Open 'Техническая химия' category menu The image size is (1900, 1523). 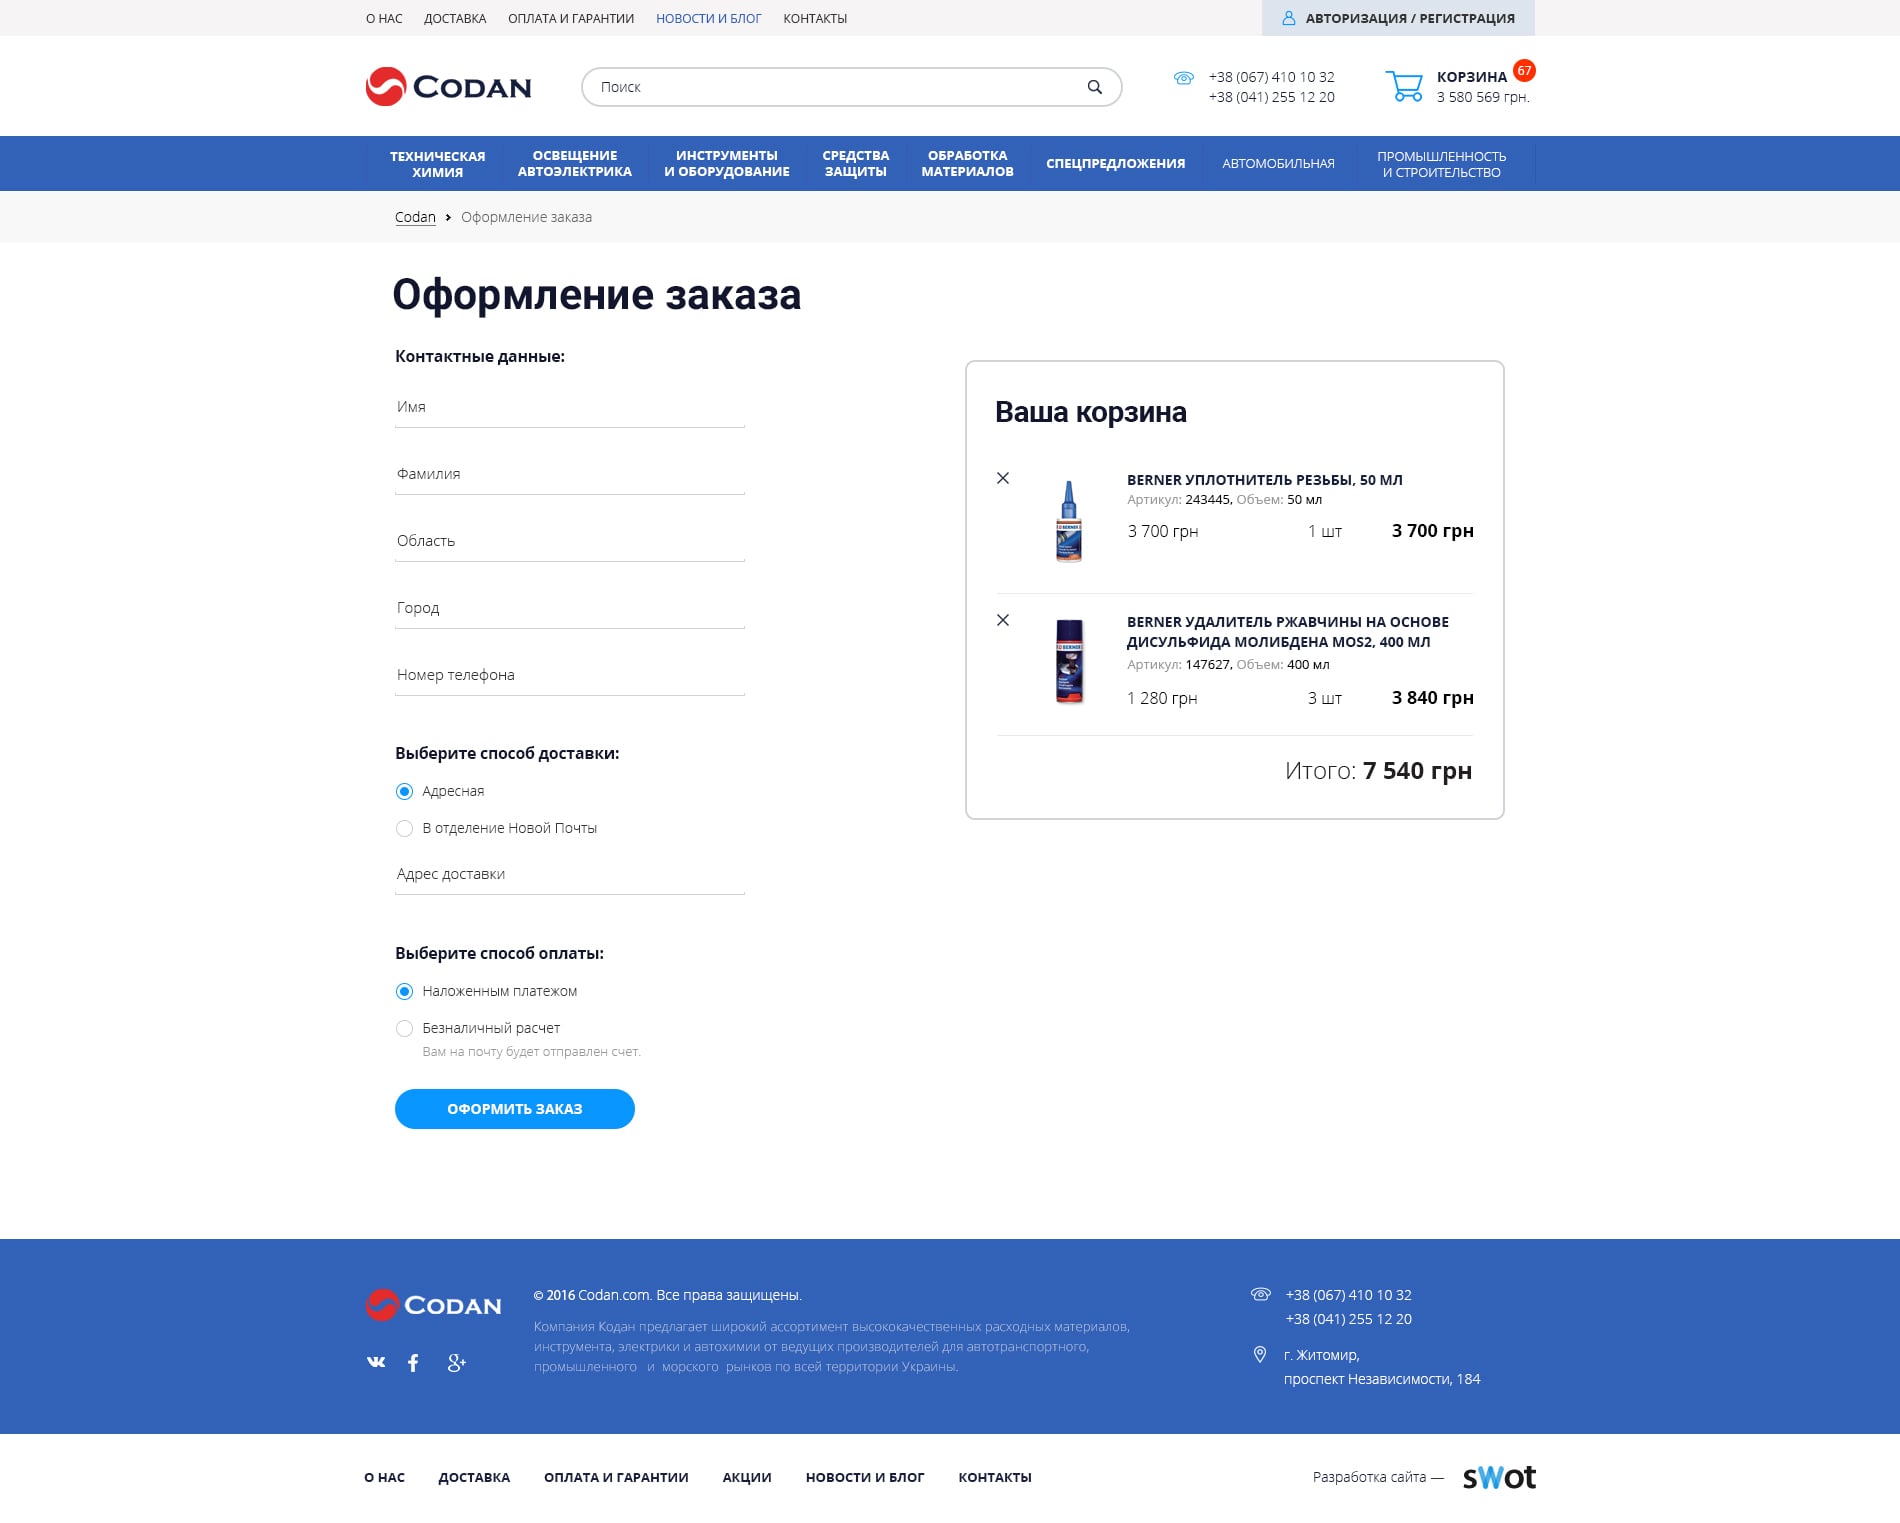click(x=437, y=164)
